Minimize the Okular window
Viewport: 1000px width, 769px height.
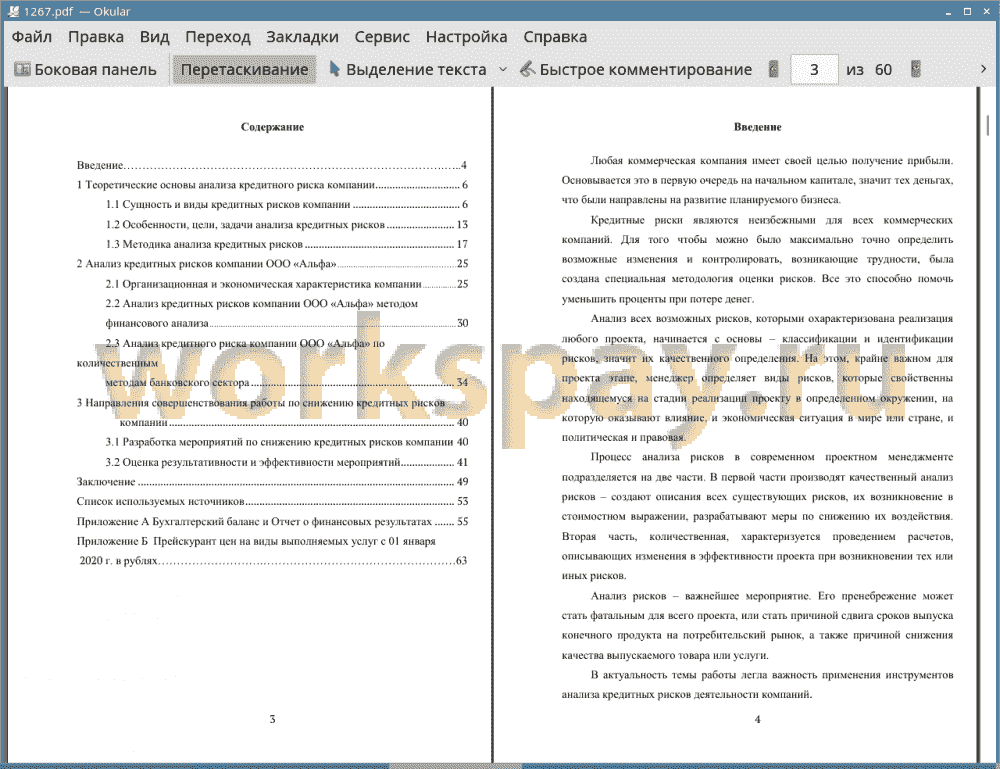point(948,11)
